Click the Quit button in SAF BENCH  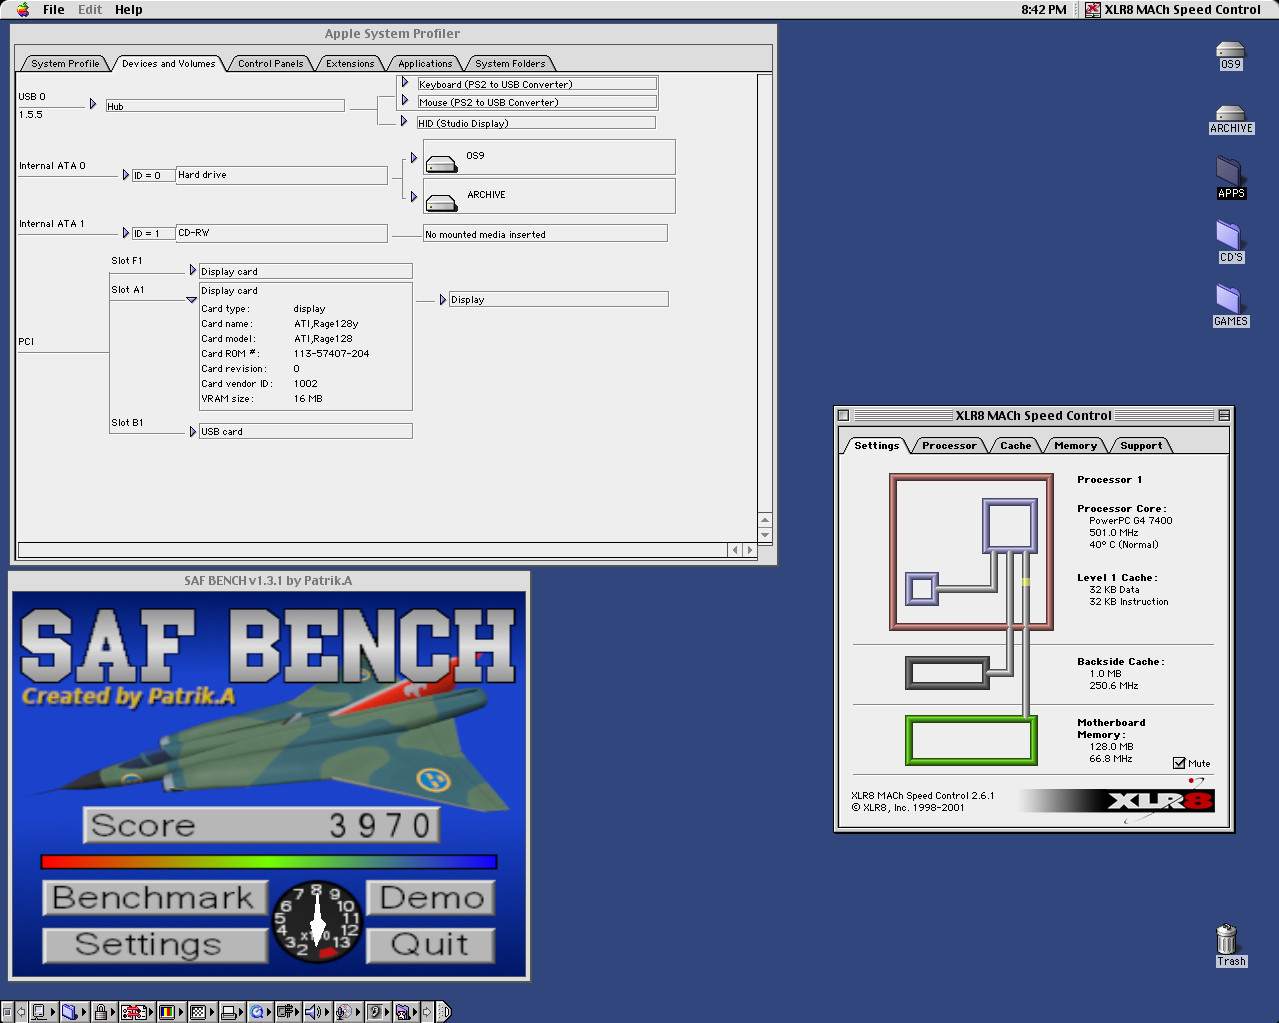pyautogui.click(x=430, y=945)
